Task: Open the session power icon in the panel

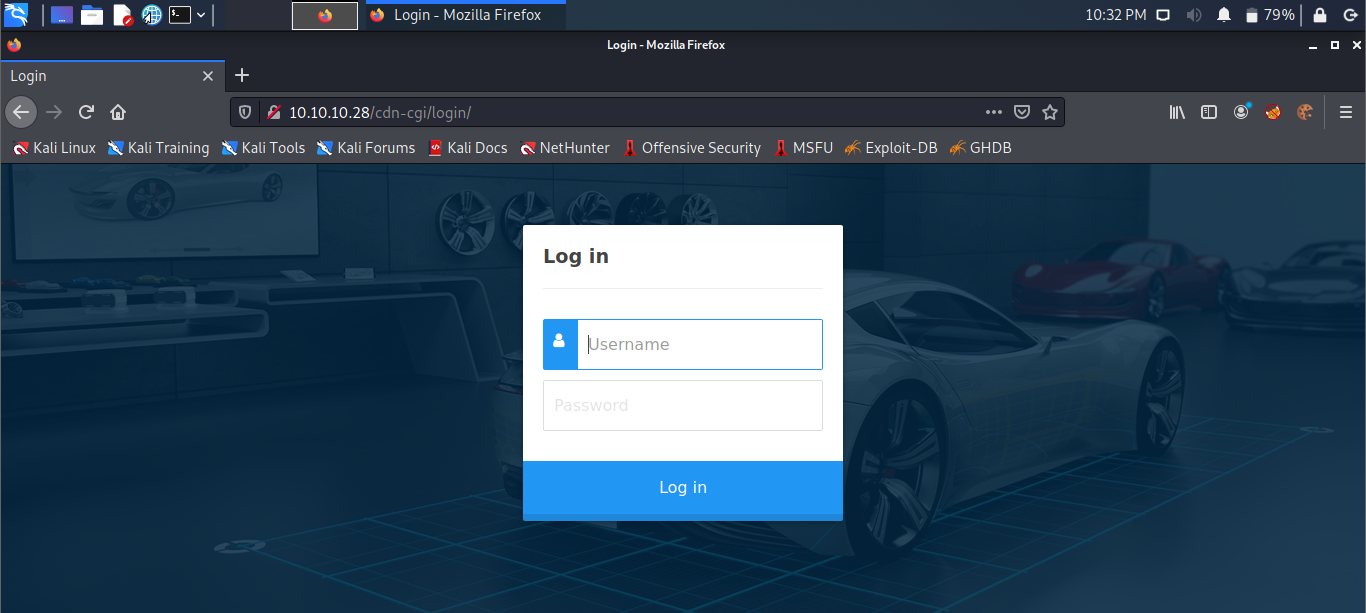Action: [1349, 15]
